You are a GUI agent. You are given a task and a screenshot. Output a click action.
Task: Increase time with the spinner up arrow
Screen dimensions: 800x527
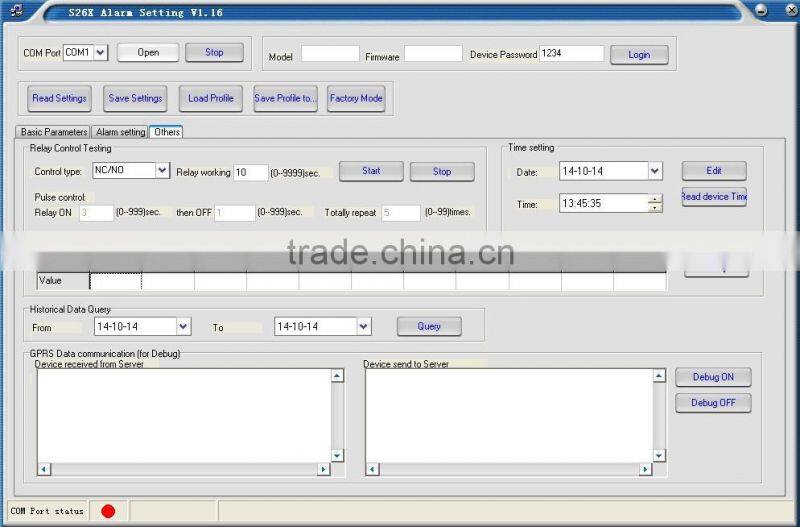[x=655, y=198]
